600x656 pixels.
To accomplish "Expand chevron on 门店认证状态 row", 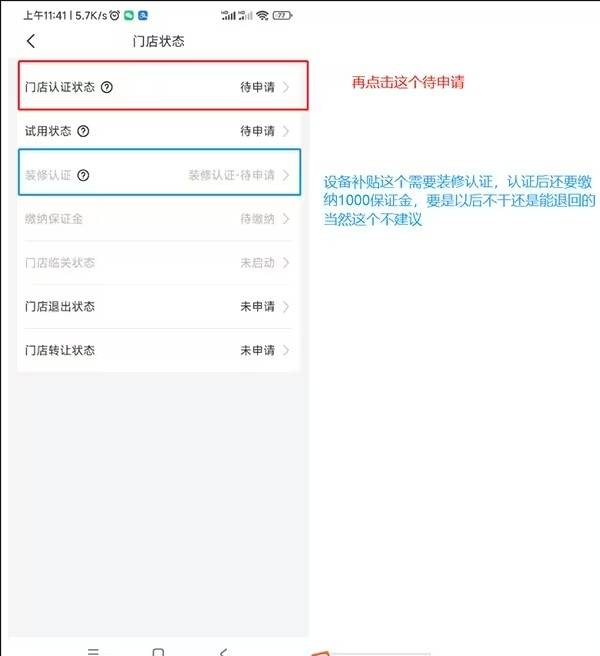I will click(x=286, y=87).
